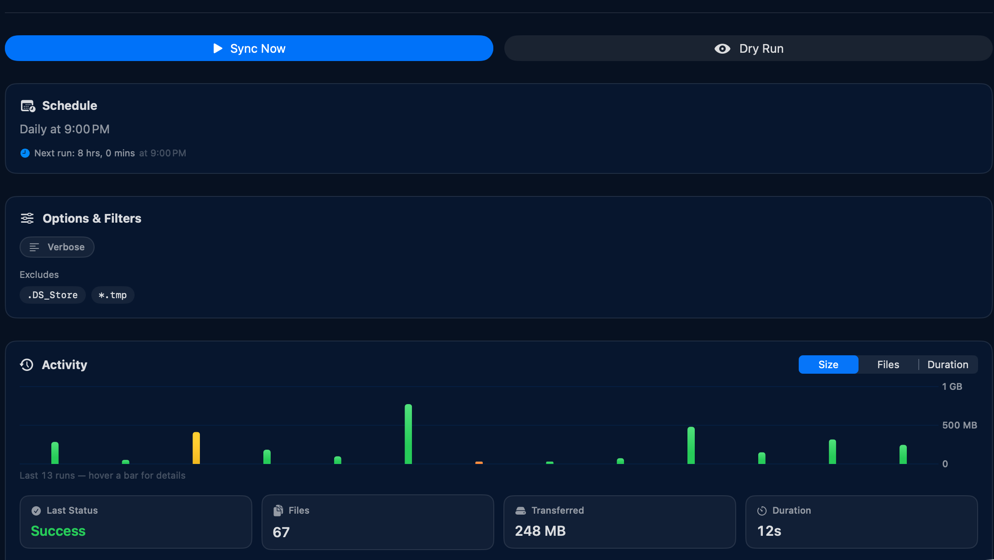Screen dimensions: 994x560
Task: Click the Schedule heading
Action: [70, 106]
